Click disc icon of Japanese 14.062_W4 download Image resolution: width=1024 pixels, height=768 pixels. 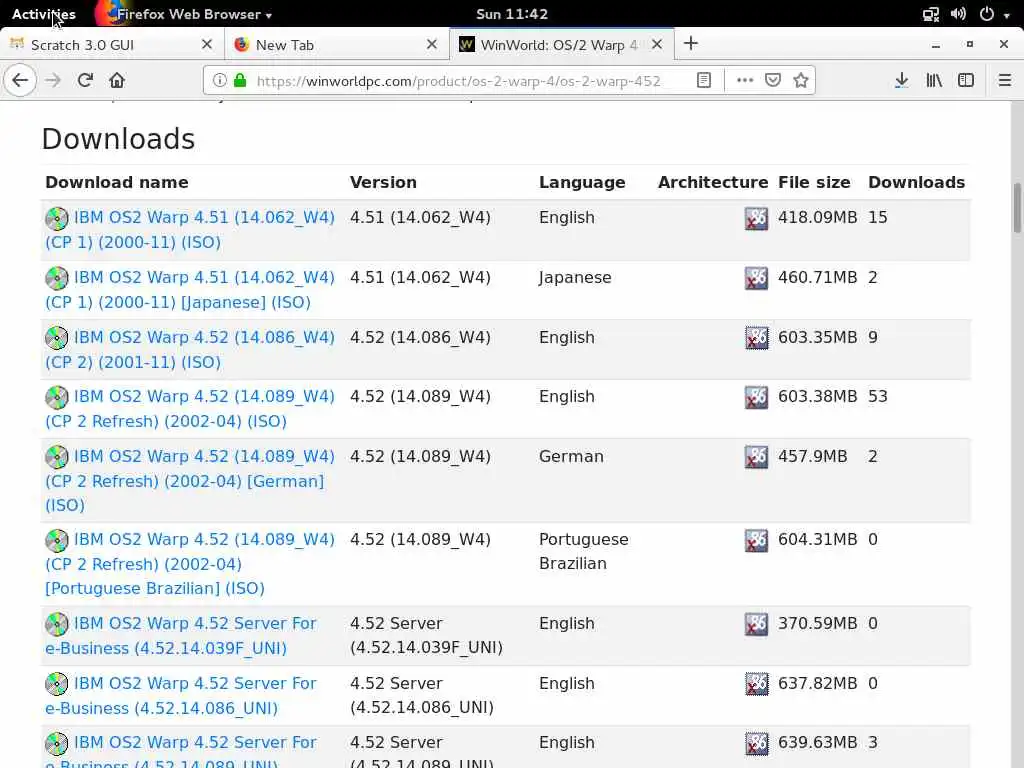(x=57, y=278)
